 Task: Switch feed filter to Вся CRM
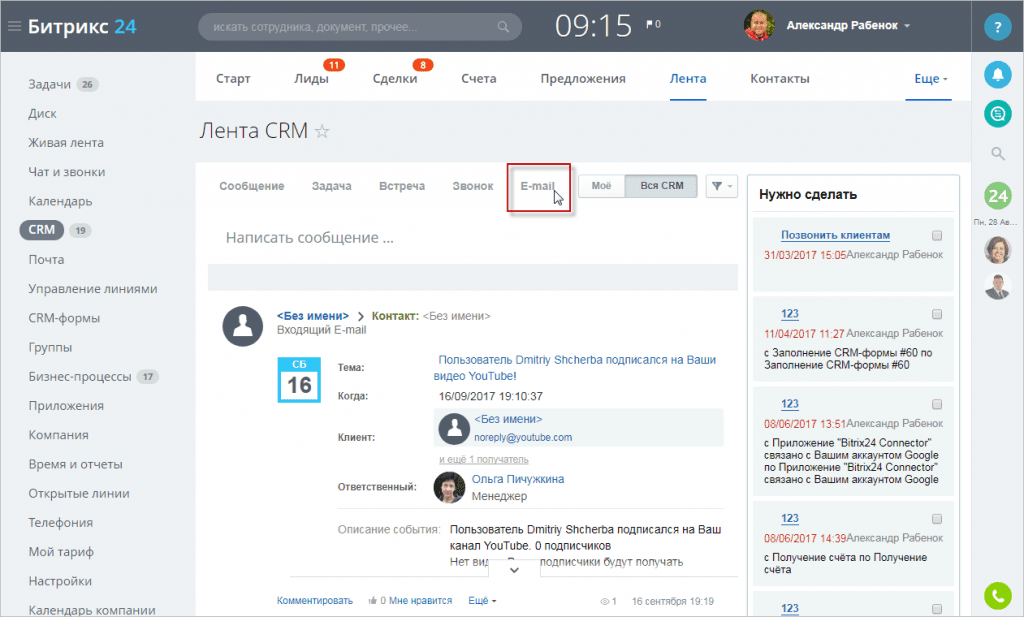[662, 186]
